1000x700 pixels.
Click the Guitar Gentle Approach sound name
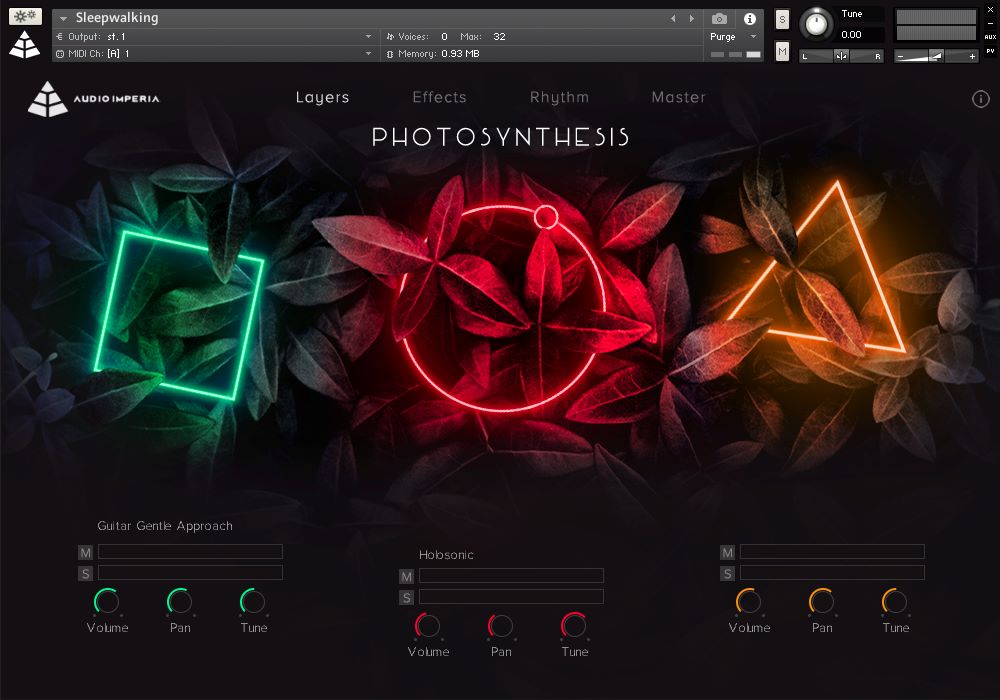165,526
